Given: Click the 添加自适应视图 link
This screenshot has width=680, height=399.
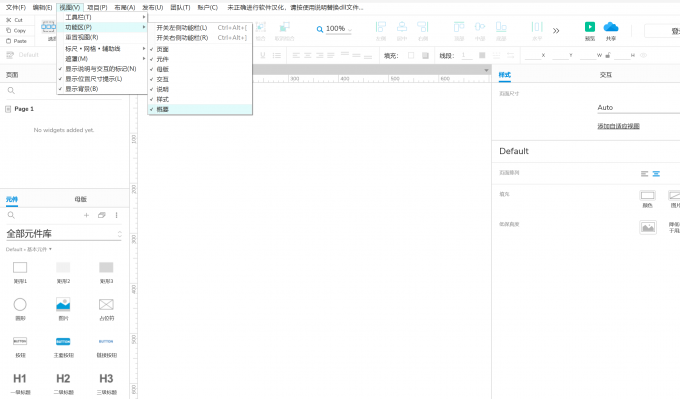Looking at the screenshot, I should 618,126.
